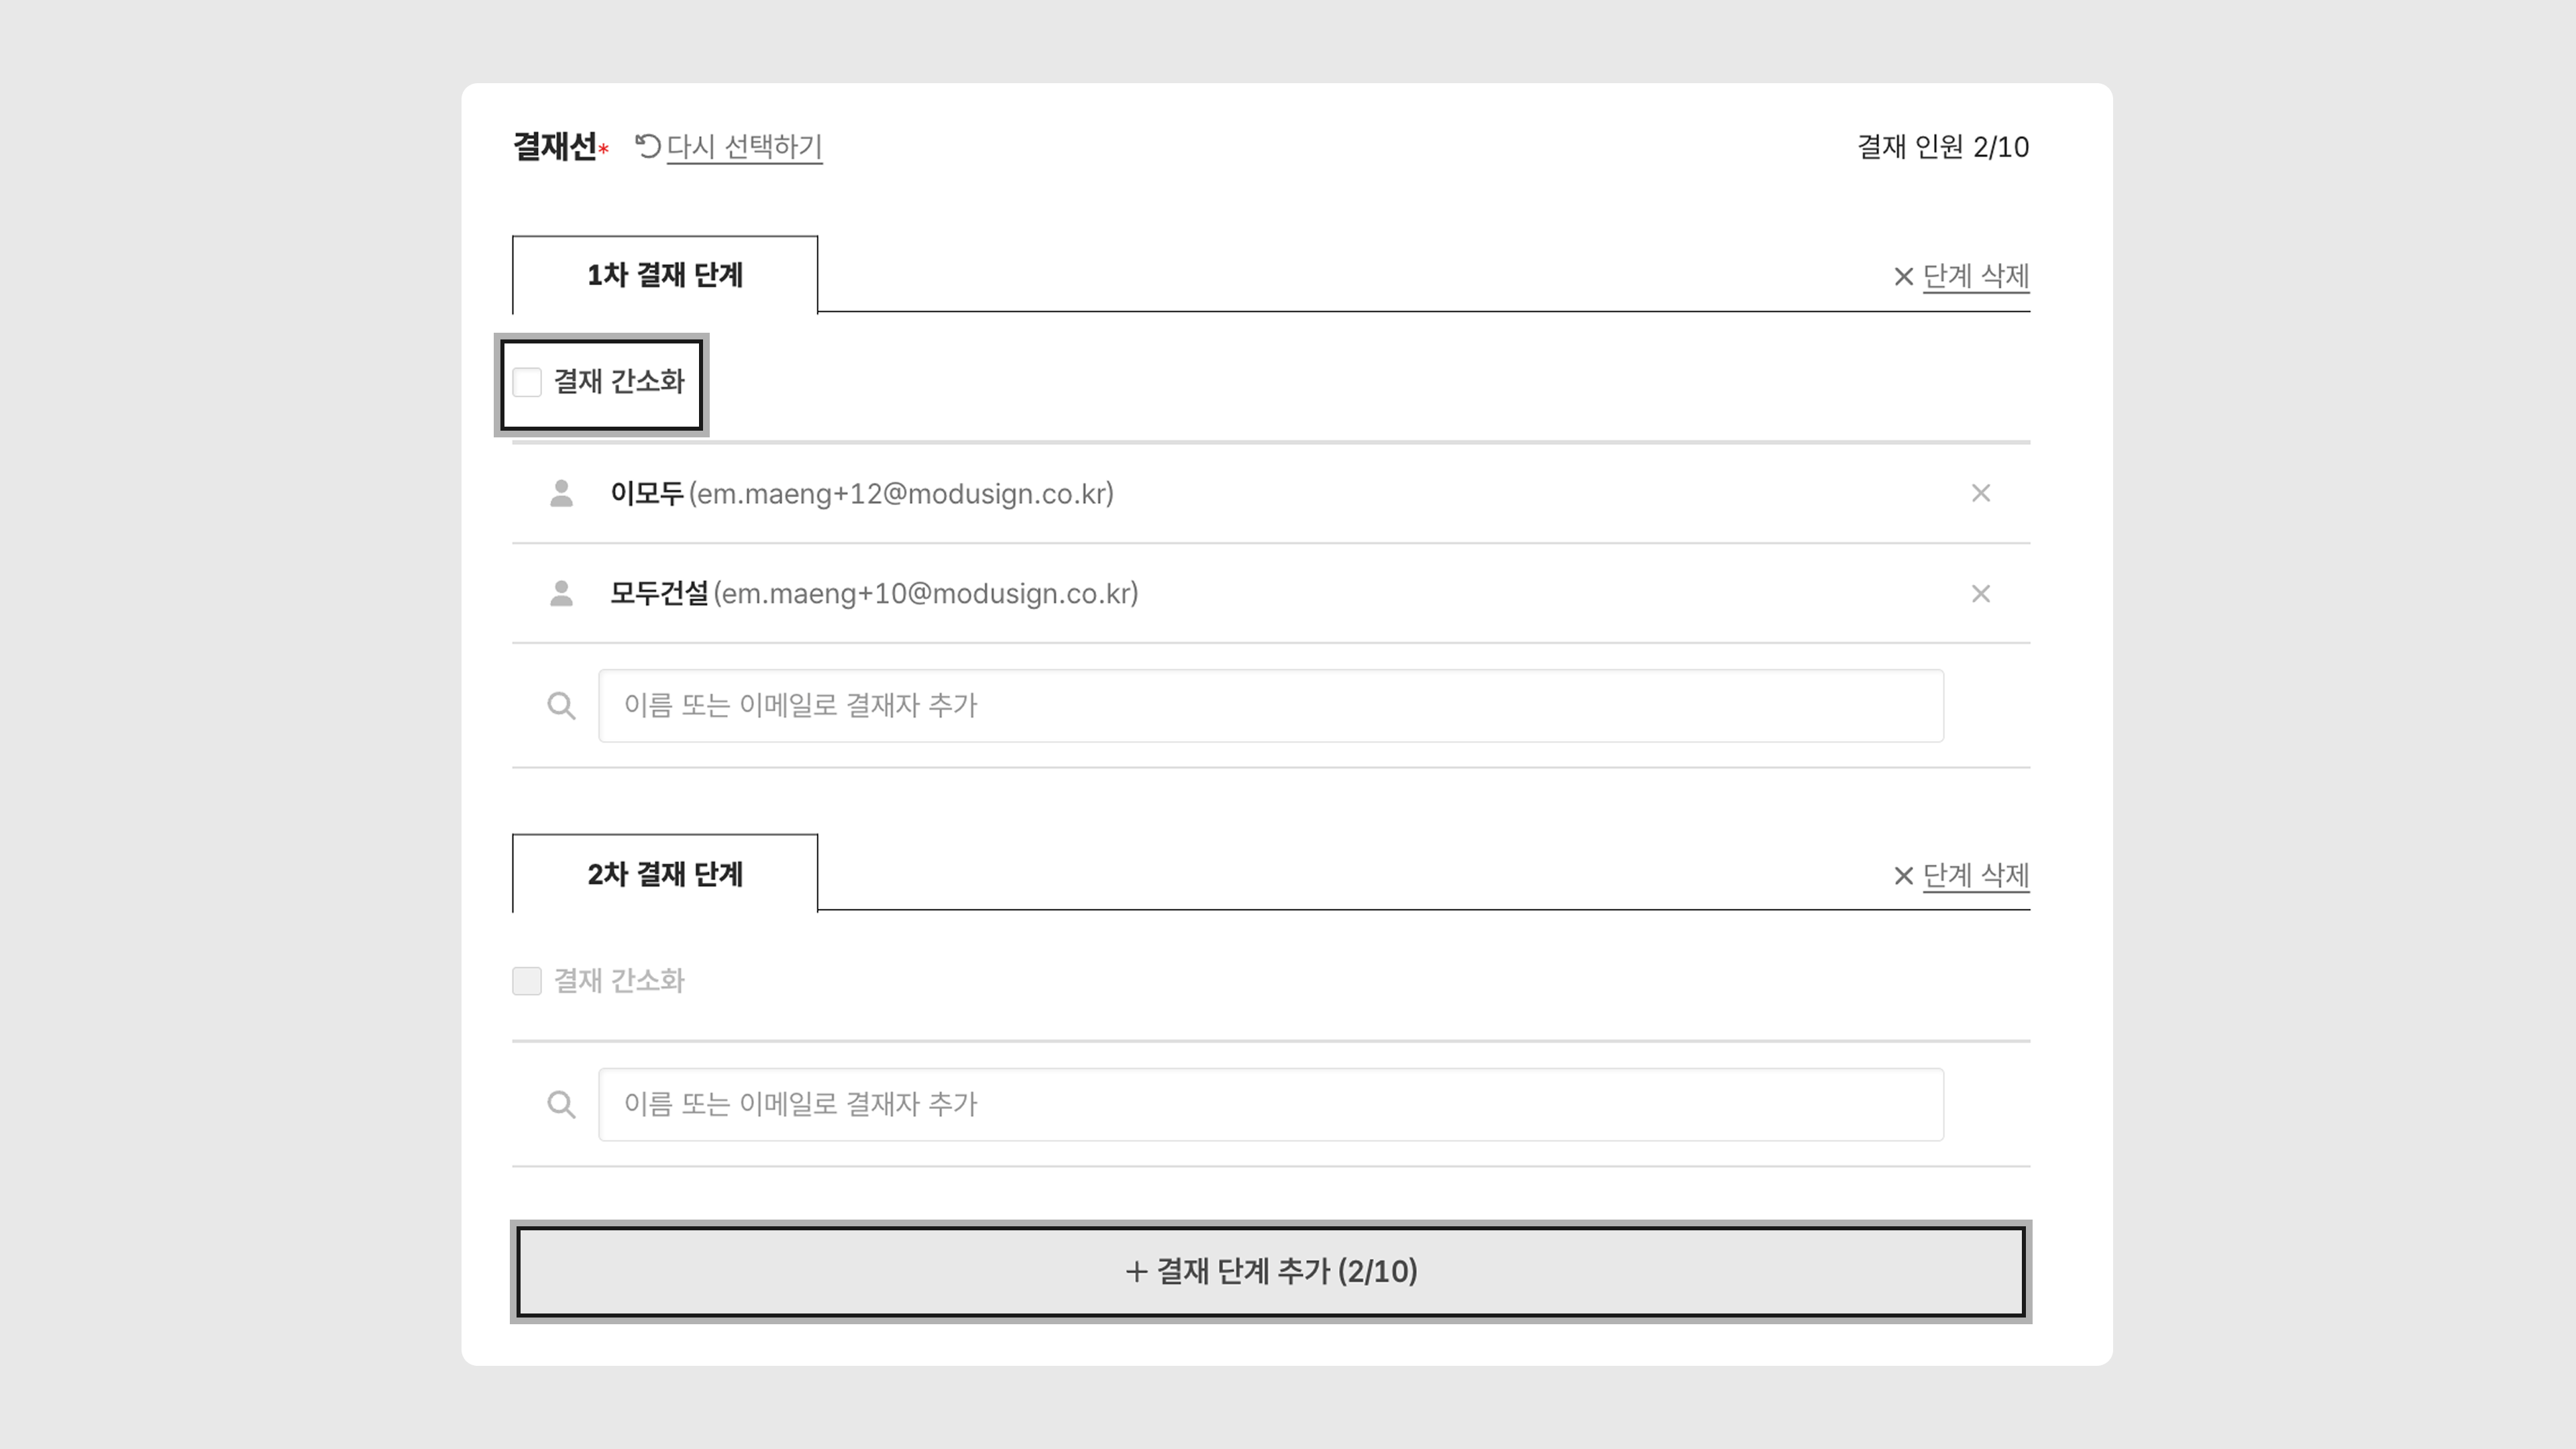The width and height of the screenshot is (2576, 1449).
Task: Click the 결재 간소화 label in 1차 단계
Action: pyautogui.click(x=619, y=381)
